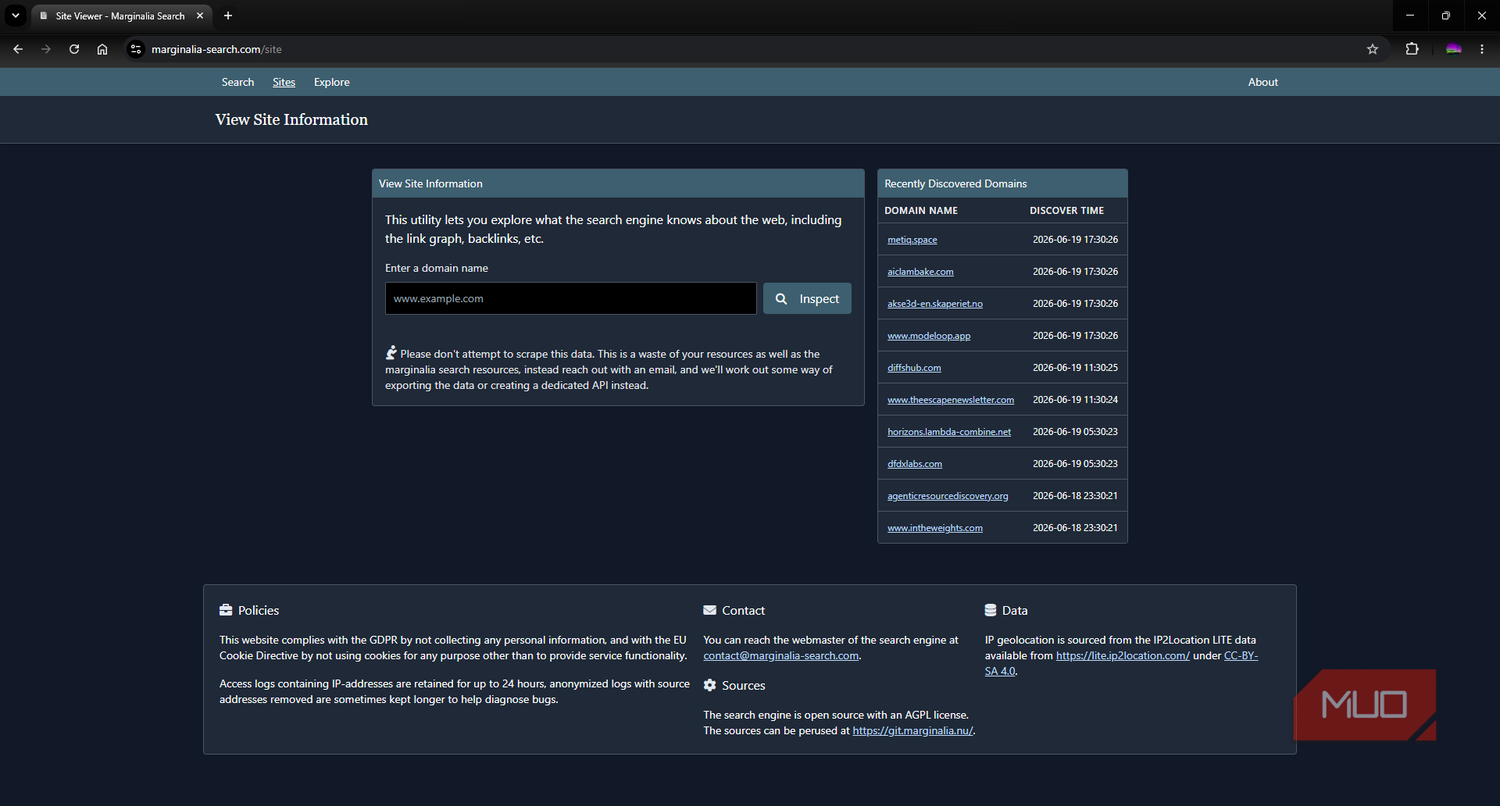Go to the browser home icon

tap(102, 49)
